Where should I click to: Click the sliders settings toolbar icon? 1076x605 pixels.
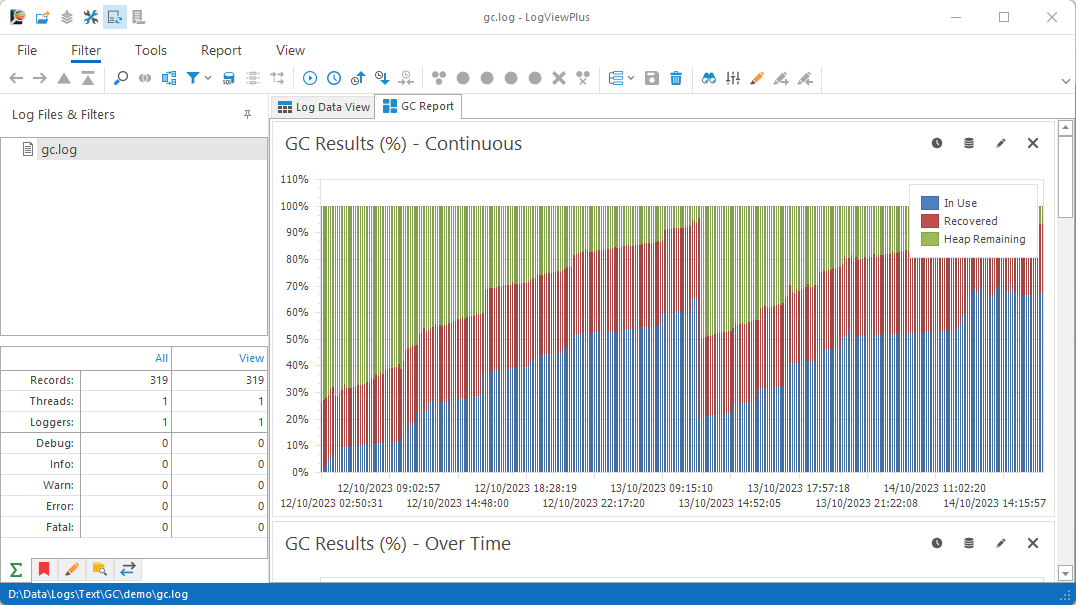pyautogui.click(x=733, y=78)
